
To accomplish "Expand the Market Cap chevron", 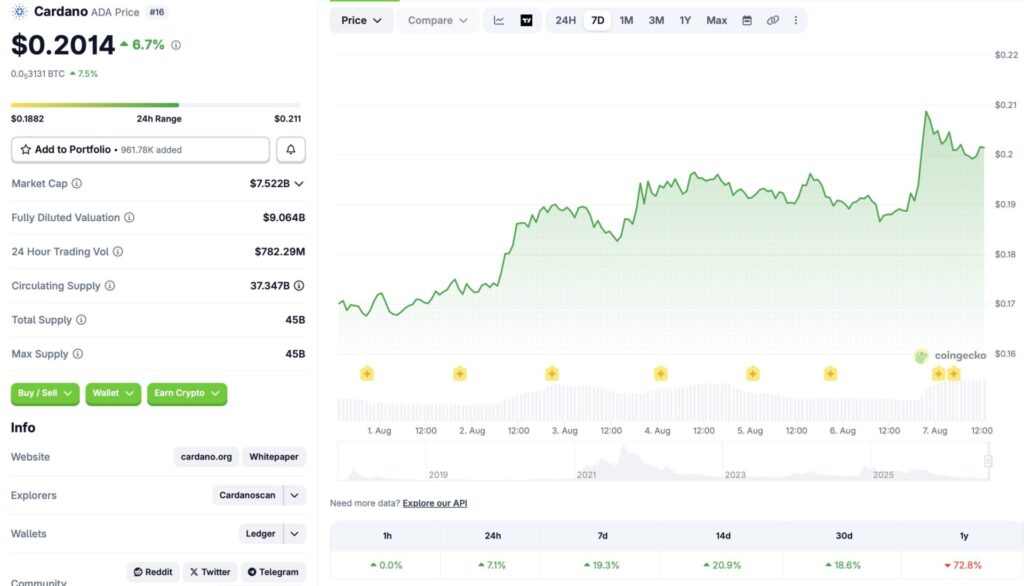I will pyautogui.click(x=299, y=184).
